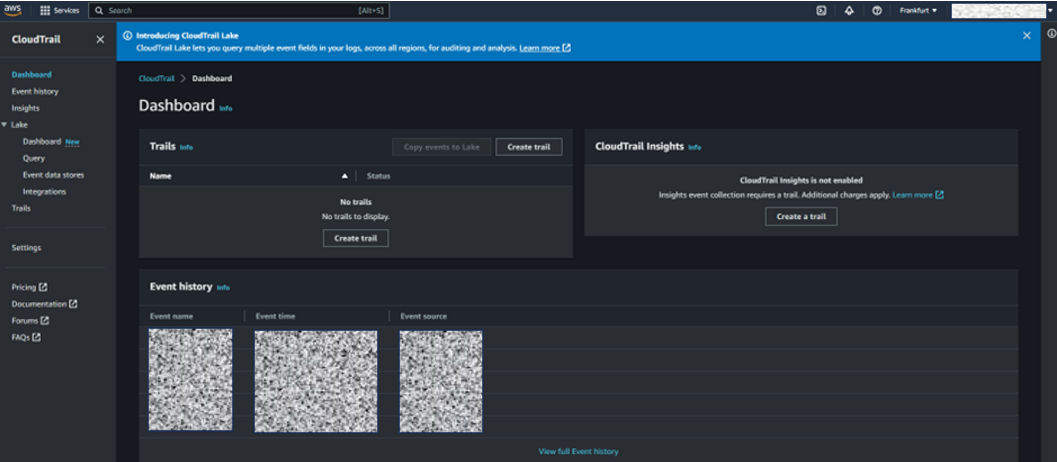Viewport: 1057px width, 462px height.
Task: Sort trails by Name column arrow
Action: [x=344, y=176]
